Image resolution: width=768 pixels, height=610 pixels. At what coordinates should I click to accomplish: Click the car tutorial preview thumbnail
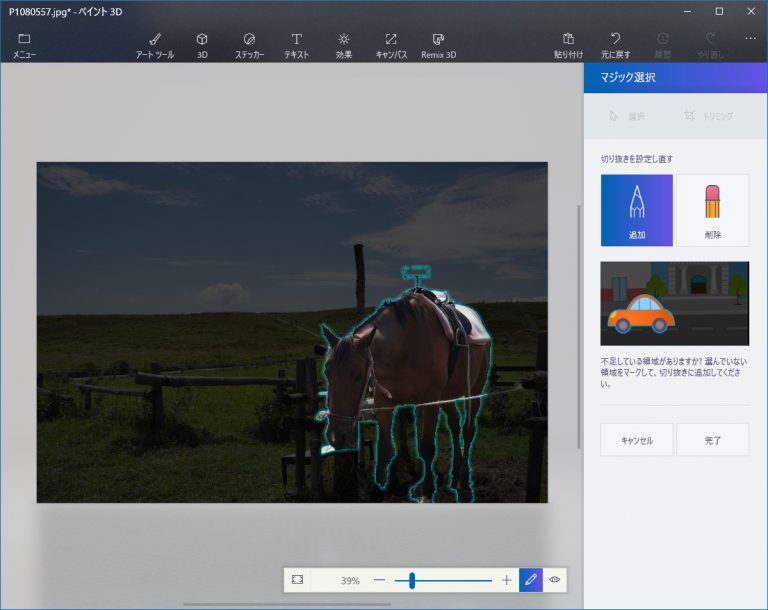674,304
